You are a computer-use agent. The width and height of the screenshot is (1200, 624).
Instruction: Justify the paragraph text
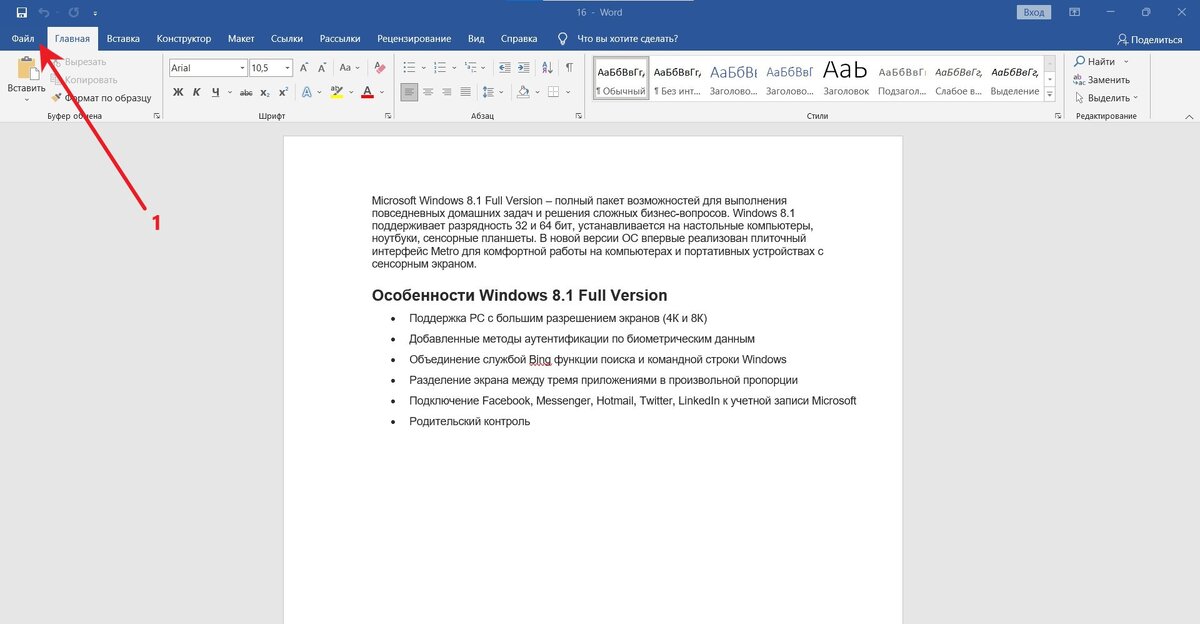[x=466, y=92]
